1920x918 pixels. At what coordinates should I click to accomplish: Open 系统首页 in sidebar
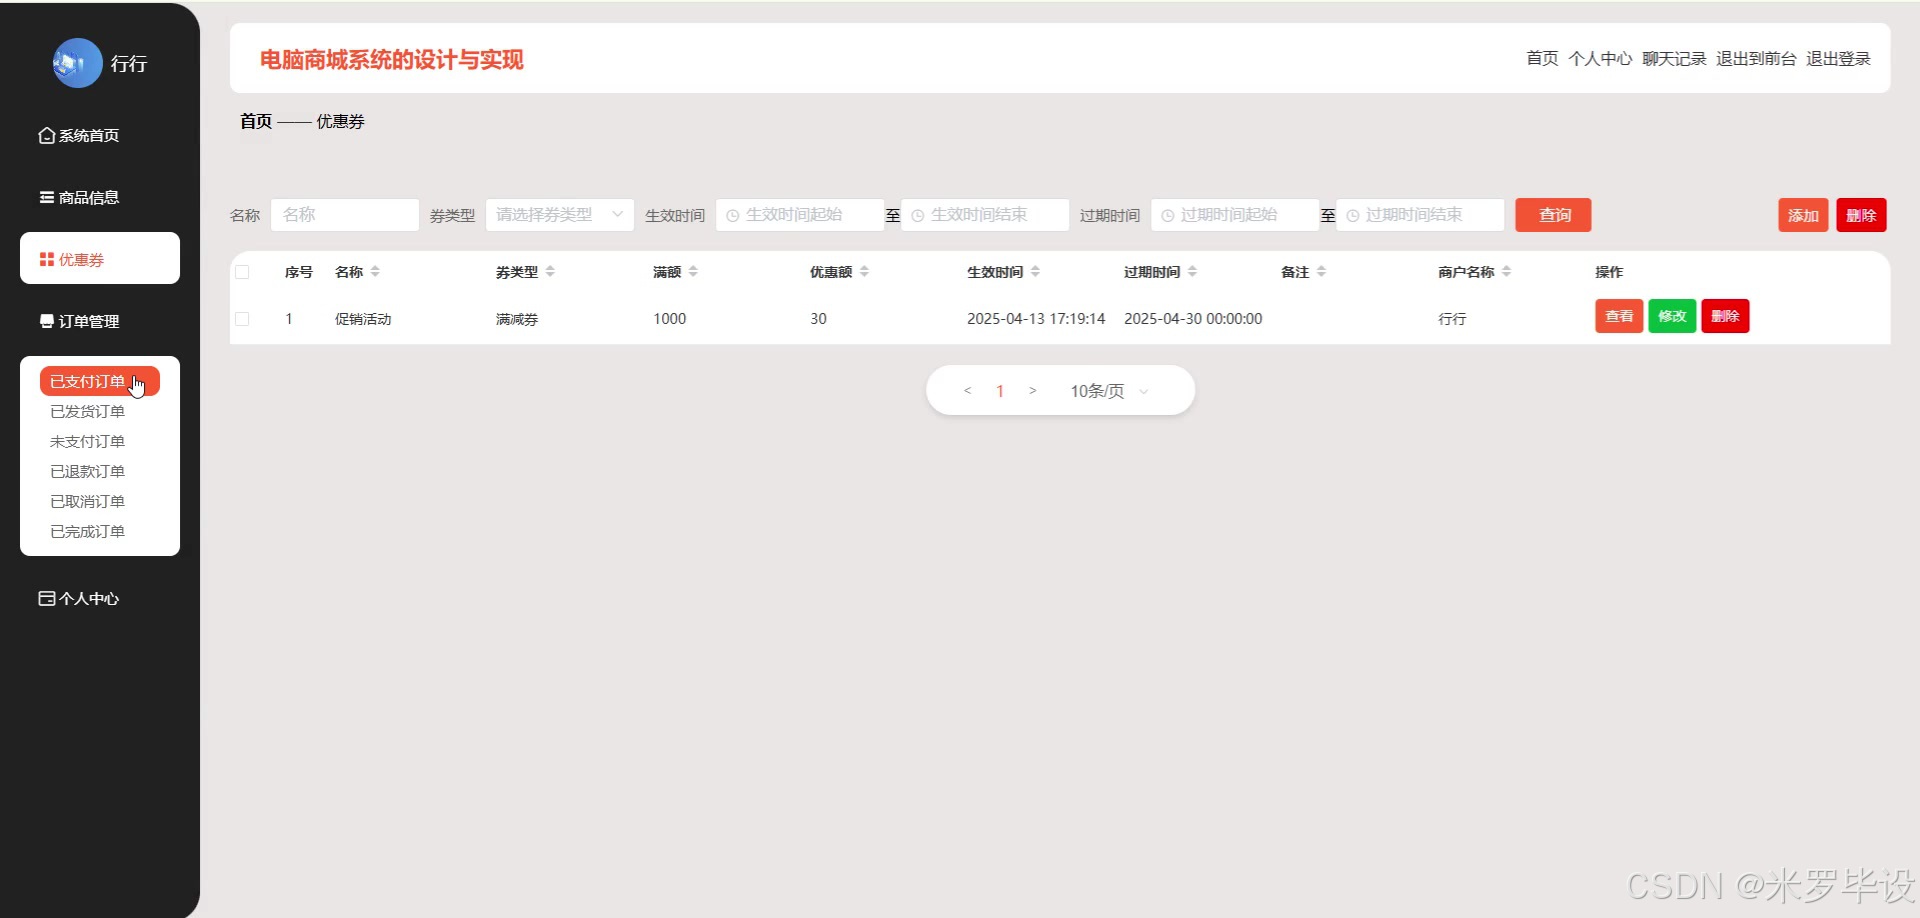(79, 135)
